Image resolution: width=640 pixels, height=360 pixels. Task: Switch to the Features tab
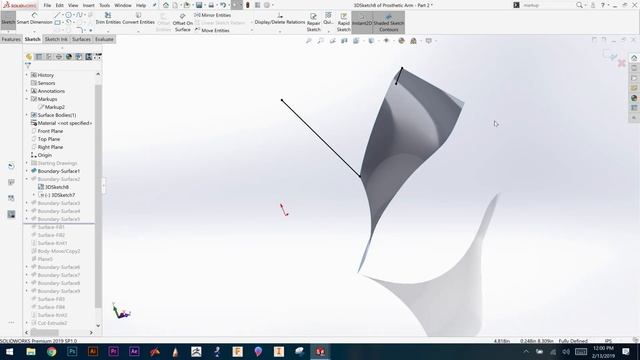11,39
